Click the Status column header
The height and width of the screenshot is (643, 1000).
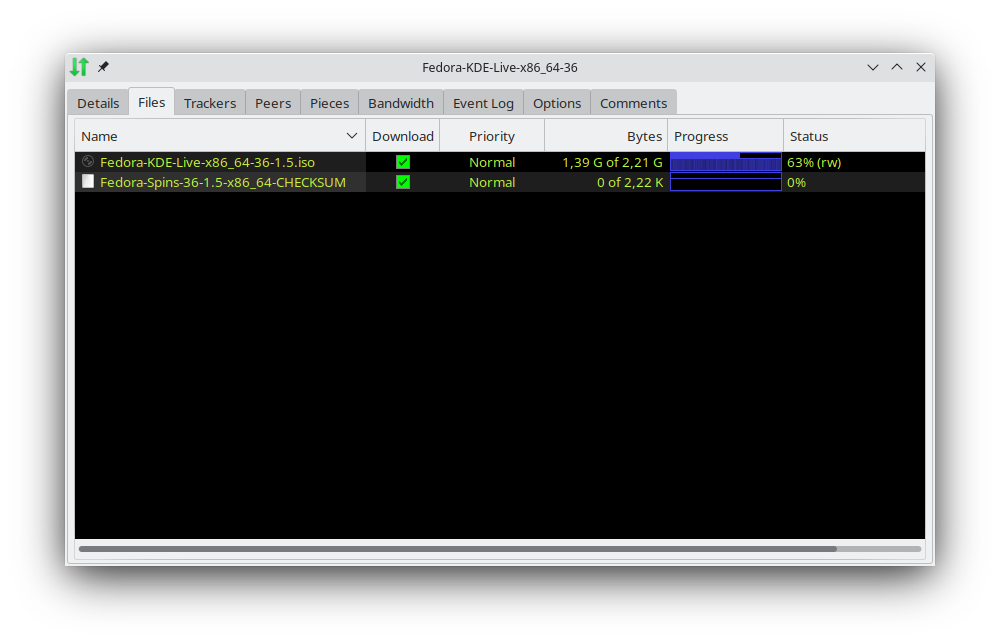[x=853, y=136]
